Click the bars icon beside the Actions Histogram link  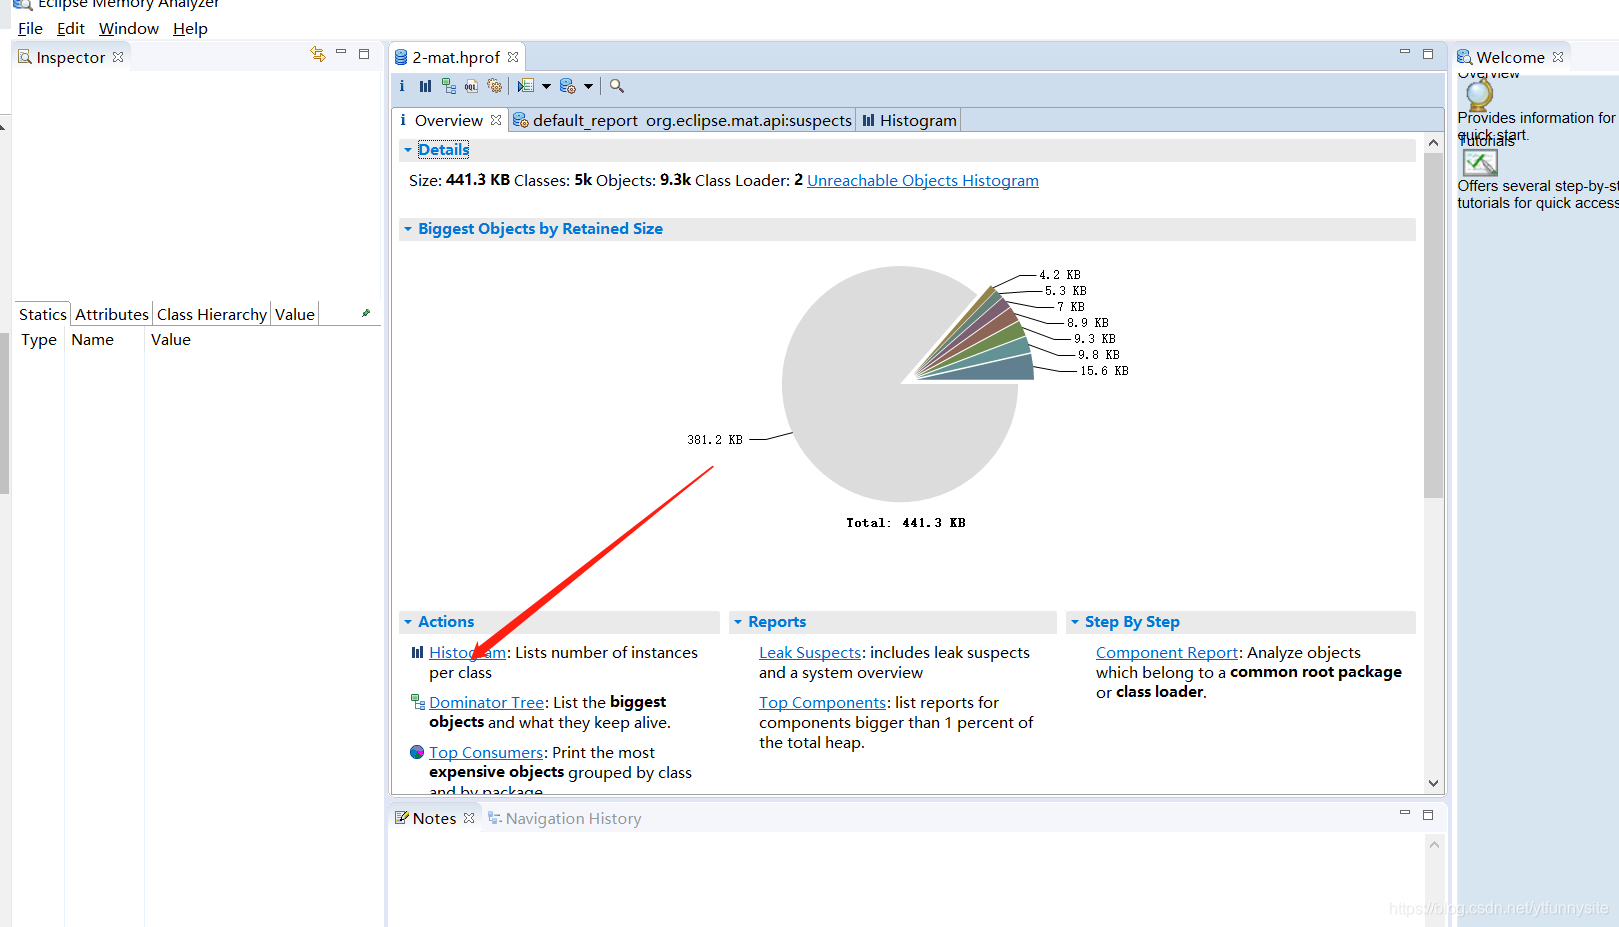[x=417, y=652]
